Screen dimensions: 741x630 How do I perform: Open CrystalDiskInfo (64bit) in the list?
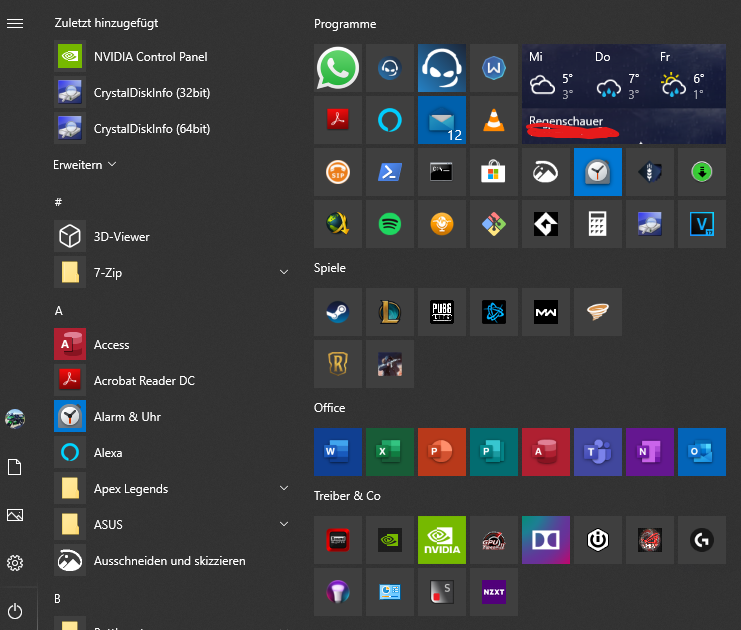[172, 129]
